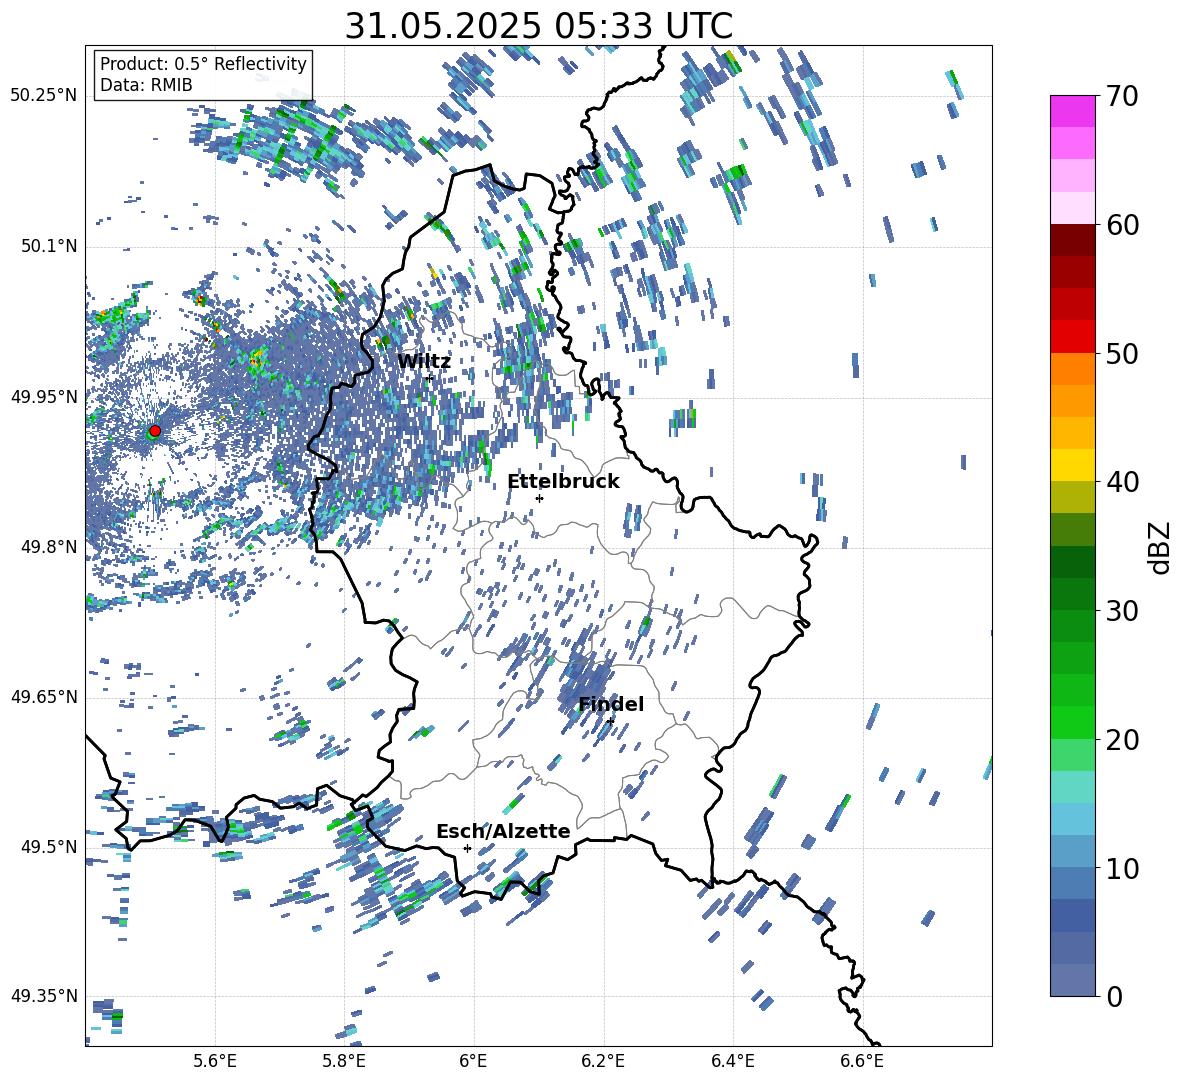Click the 5.6°E longitude label
The height and width of the screenshot is (1081, 1184).
[x=215, y=1061]
